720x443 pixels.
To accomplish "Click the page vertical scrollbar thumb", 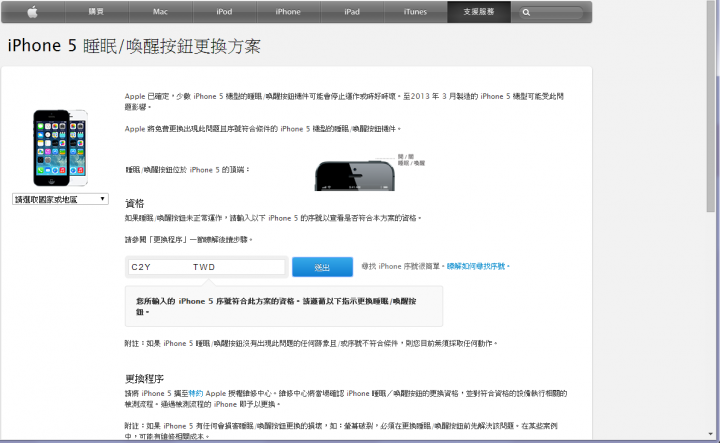I will 711,106.
